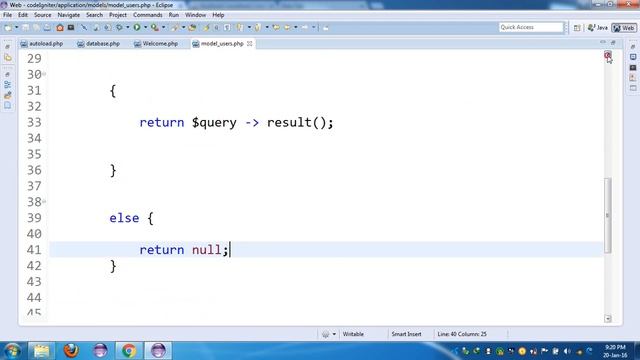This screenshot has height=360, width=640.
Task: Open the Run menu
Action: click(174, 15)
